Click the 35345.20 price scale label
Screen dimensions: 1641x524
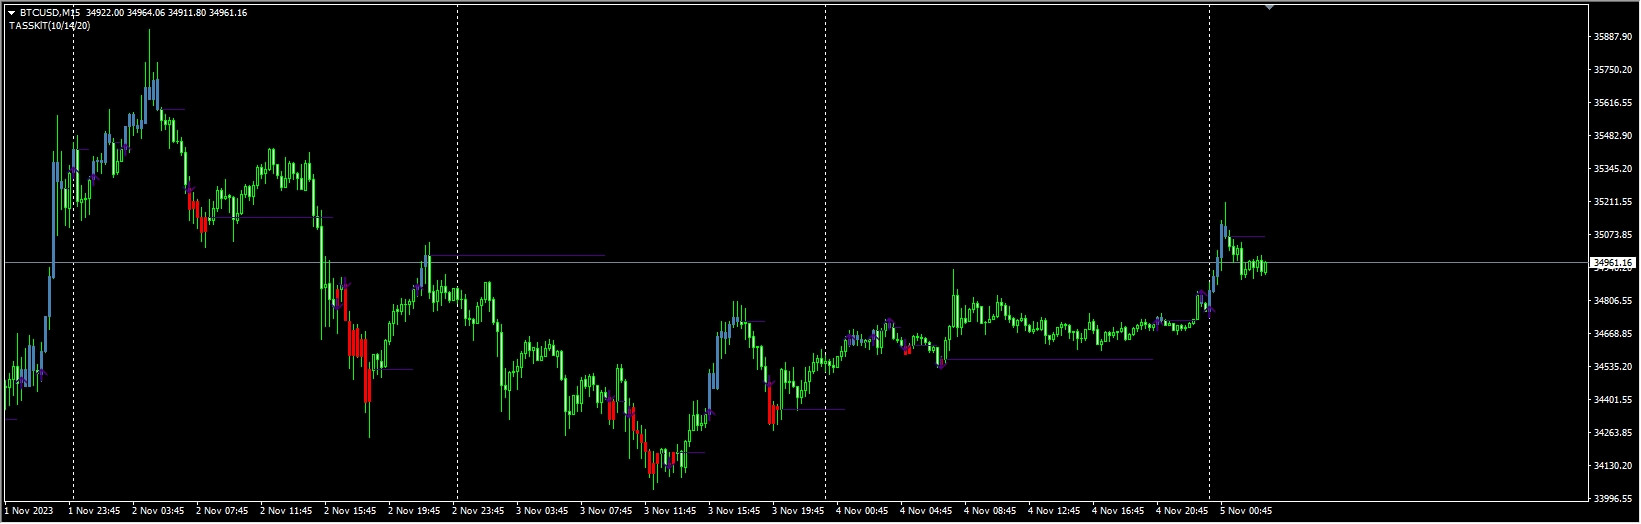pos(1613,169)
